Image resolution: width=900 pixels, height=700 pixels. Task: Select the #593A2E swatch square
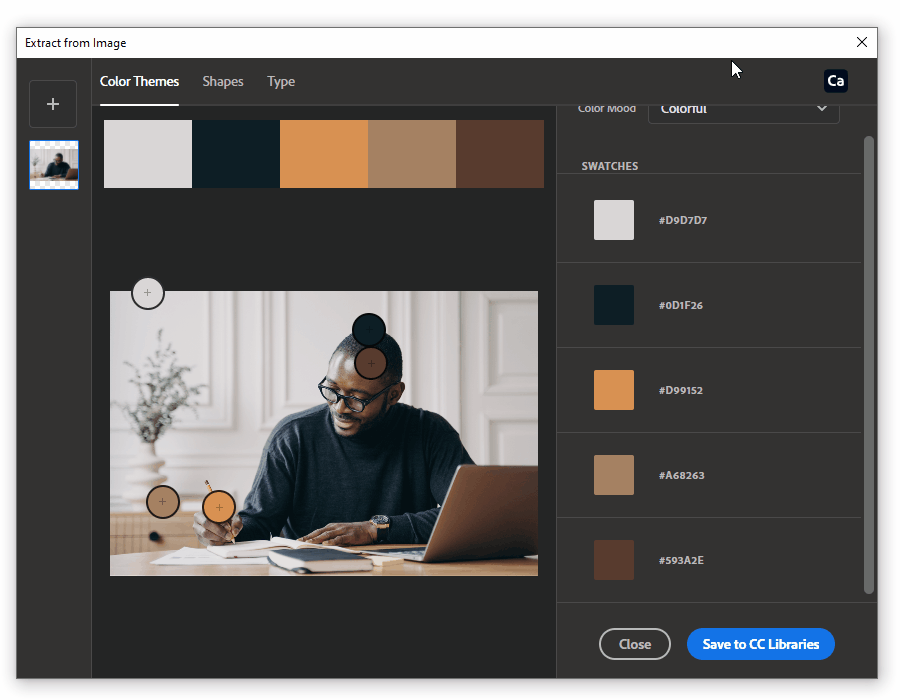point(614,559)
